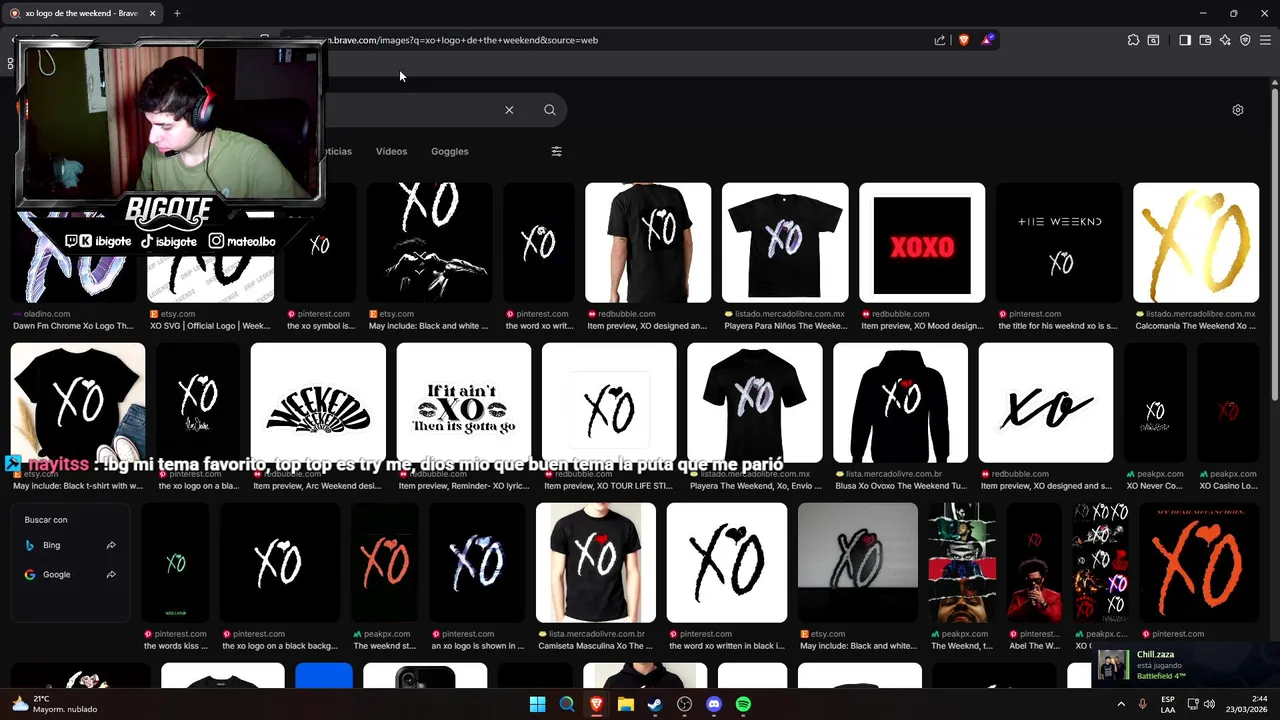This screenshot has width=1280, height=720.
Task: Switch the ESP LAA keyboard language
Action: click(1168, 704)
